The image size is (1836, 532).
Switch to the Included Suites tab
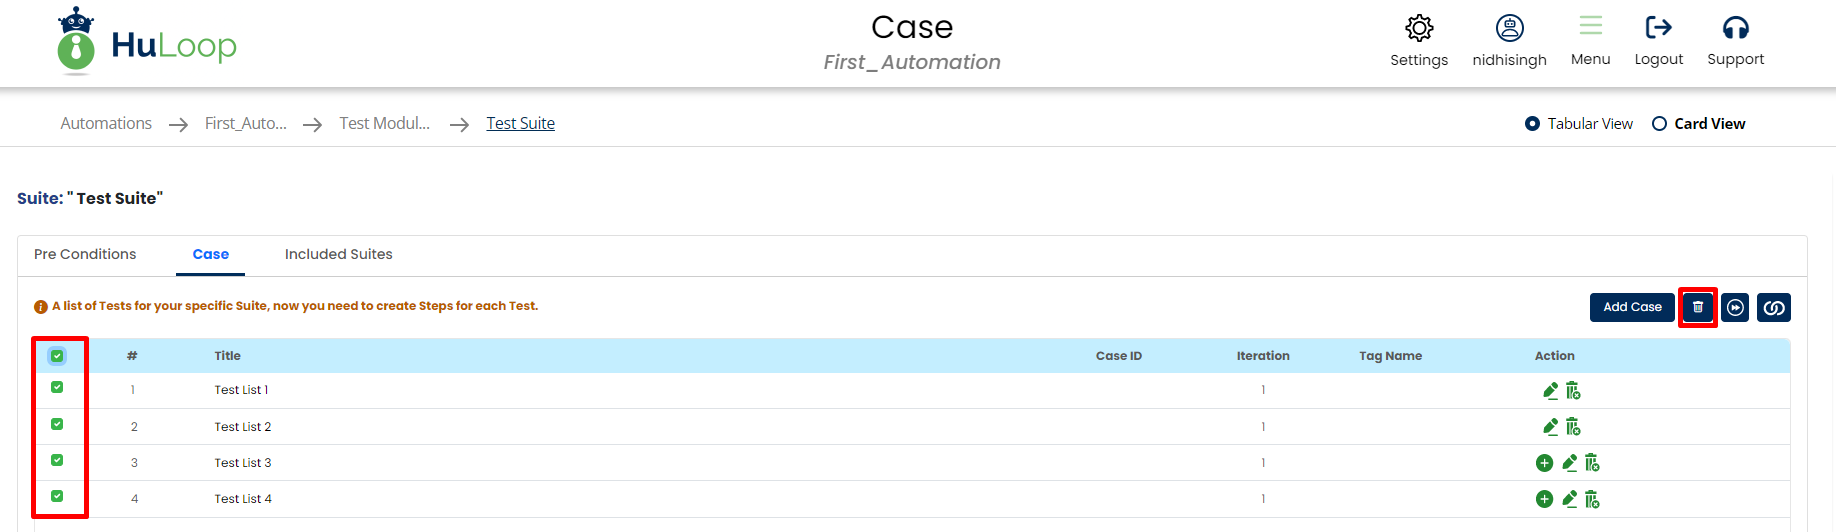pos(338,254)
